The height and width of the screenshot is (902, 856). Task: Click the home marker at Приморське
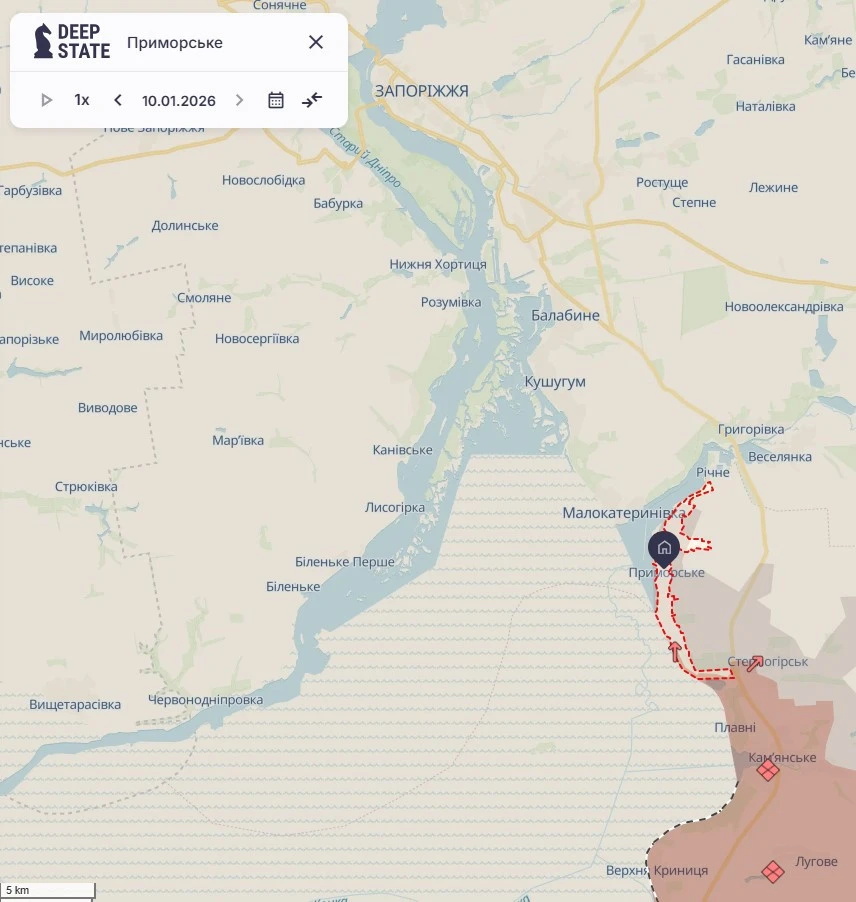coord(664,548)
